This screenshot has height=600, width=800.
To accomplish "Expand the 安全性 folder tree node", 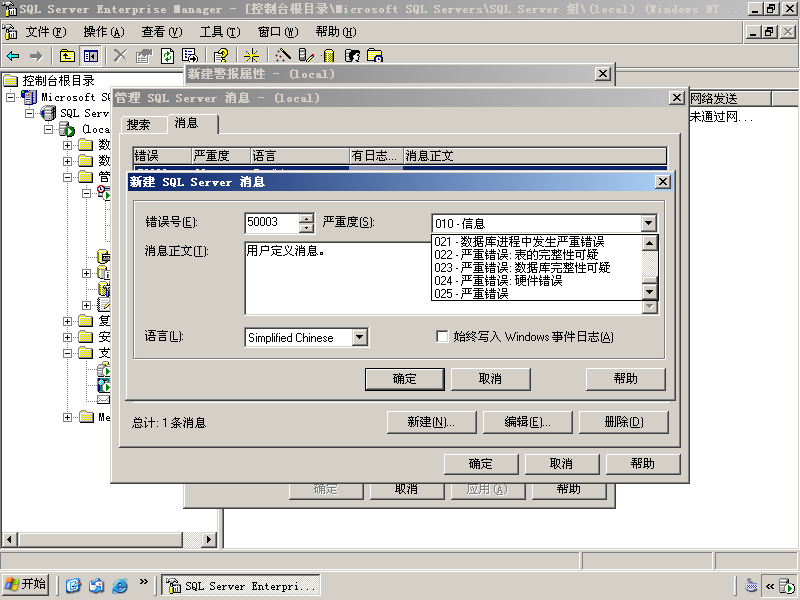I will tap(67, 337).
